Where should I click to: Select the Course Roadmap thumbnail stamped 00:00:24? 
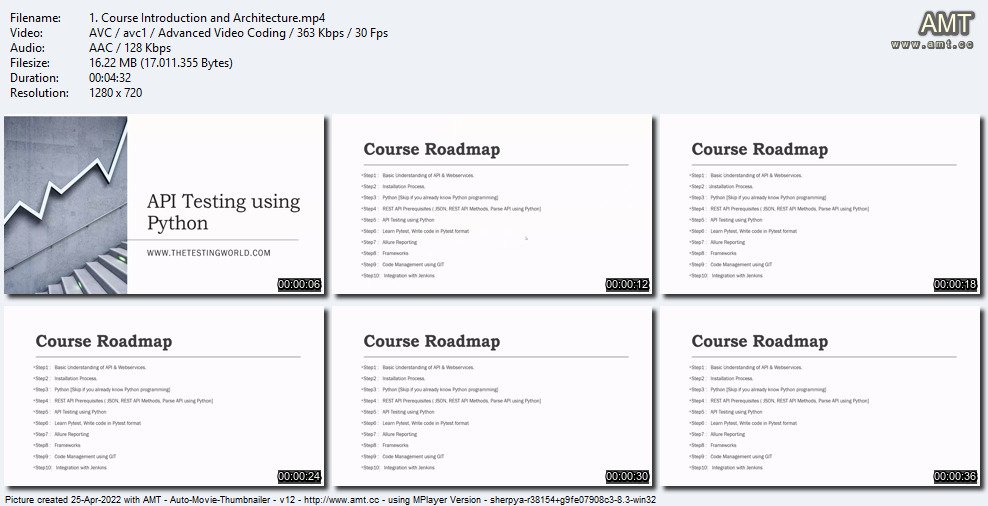point(164,397)
